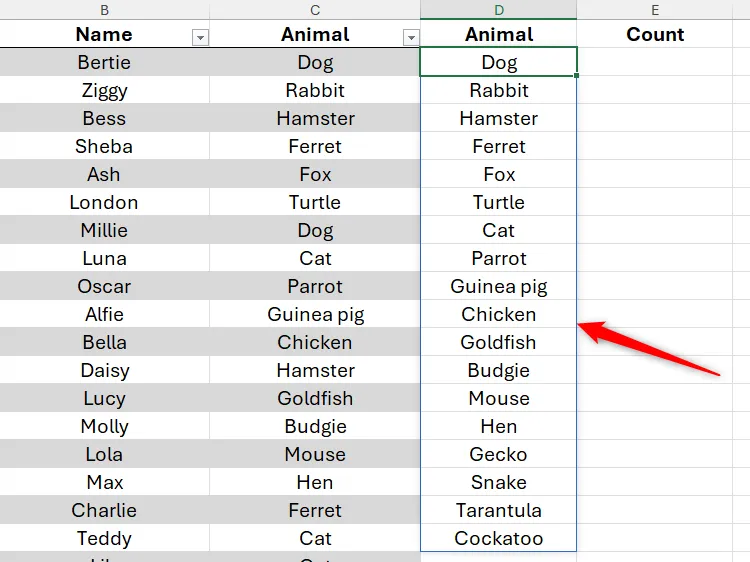Select the column D header
This screenshot has height=562, width=750.
499,9
